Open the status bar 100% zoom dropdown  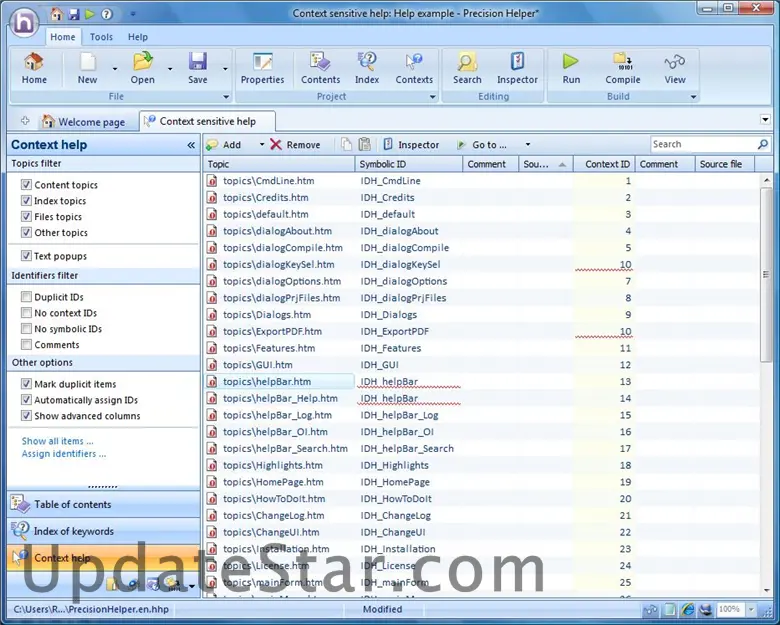click(752, 609)
